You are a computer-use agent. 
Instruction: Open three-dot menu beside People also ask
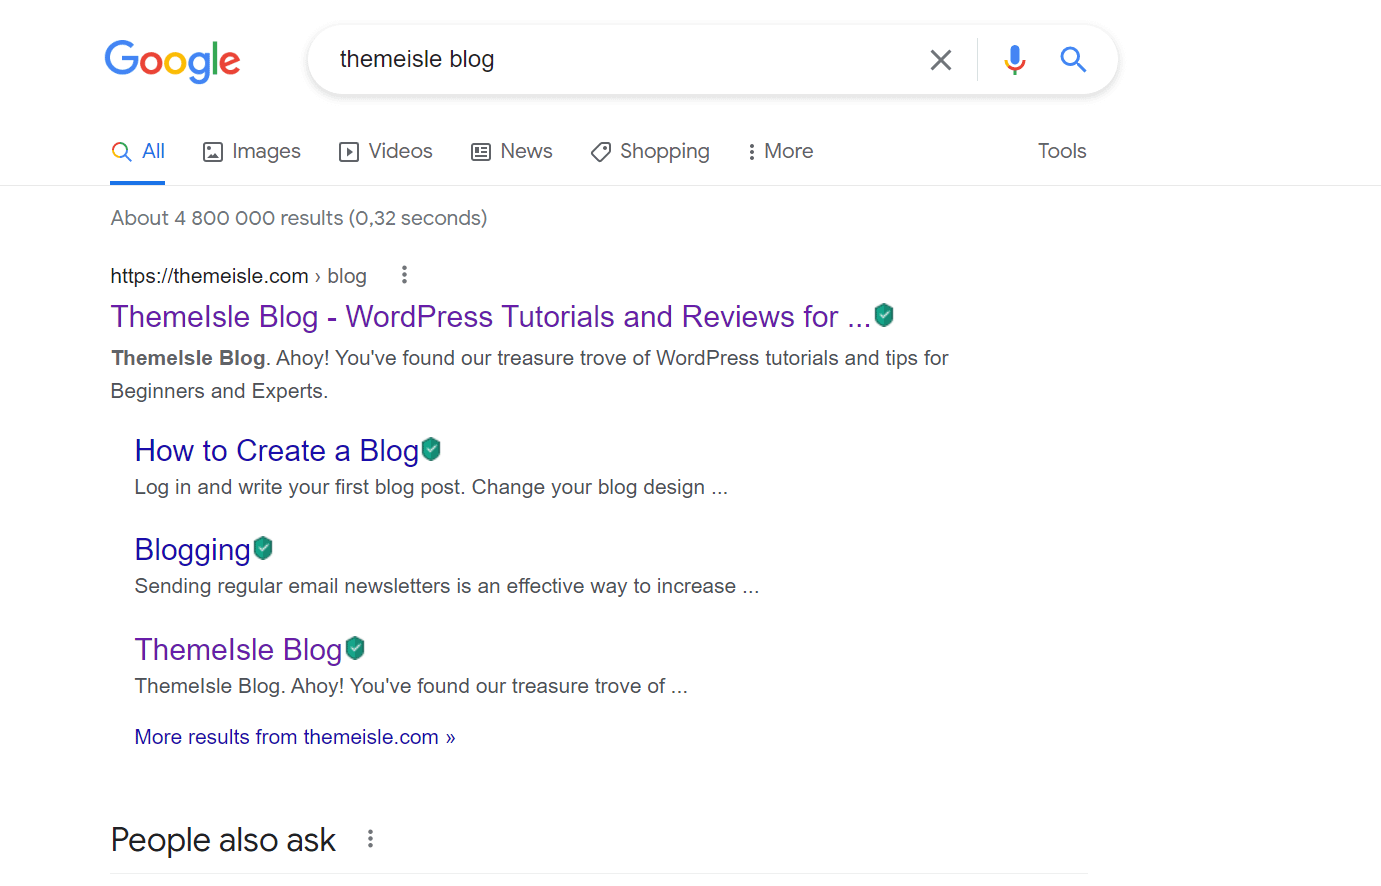coord(370,839)
